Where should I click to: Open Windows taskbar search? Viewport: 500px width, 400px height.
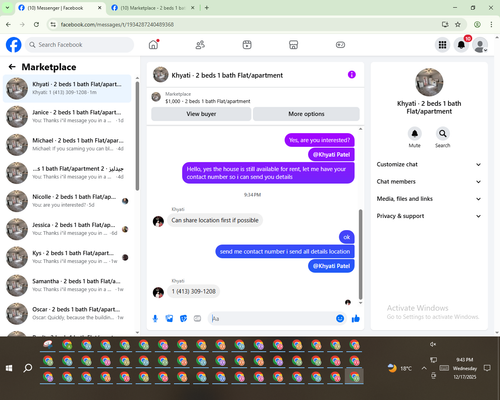point(28,368)
